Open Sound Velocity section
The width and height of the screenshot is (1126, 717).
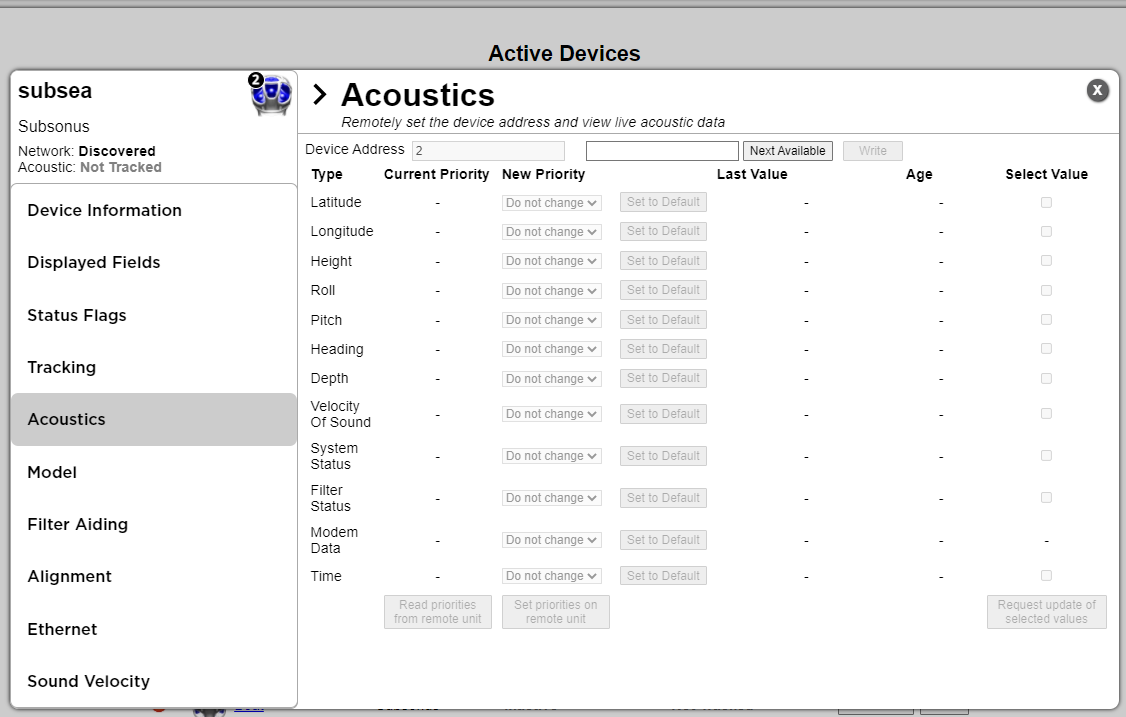point(154,681)
